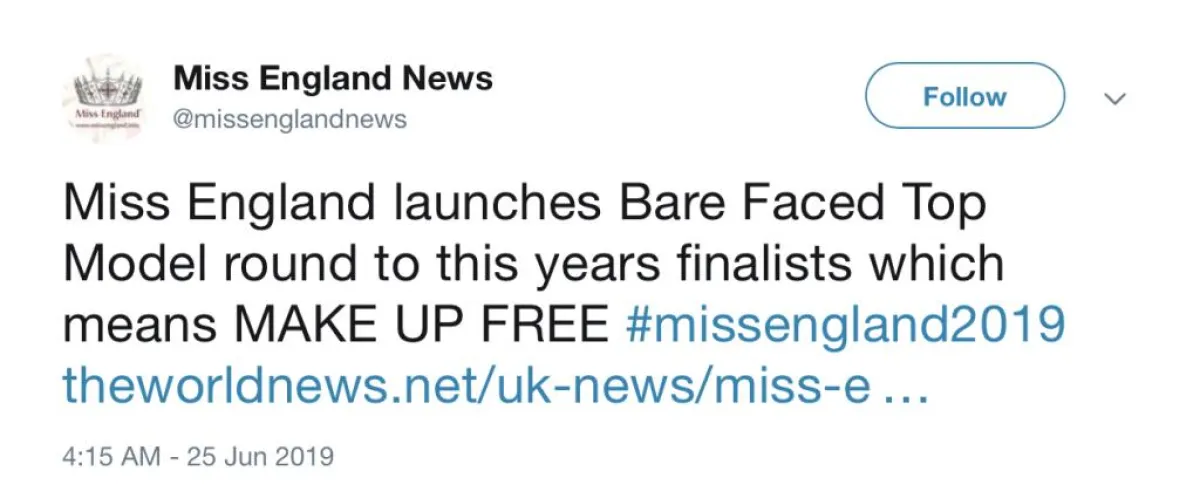Follow the Miss England News account
1200x498 pixels.
(964, 96)
